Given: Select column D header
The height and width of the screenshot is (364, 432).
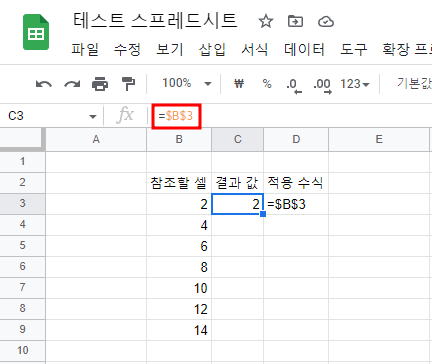Looking at the screenshot, I should pyautogui.click(x=296, y=139).
